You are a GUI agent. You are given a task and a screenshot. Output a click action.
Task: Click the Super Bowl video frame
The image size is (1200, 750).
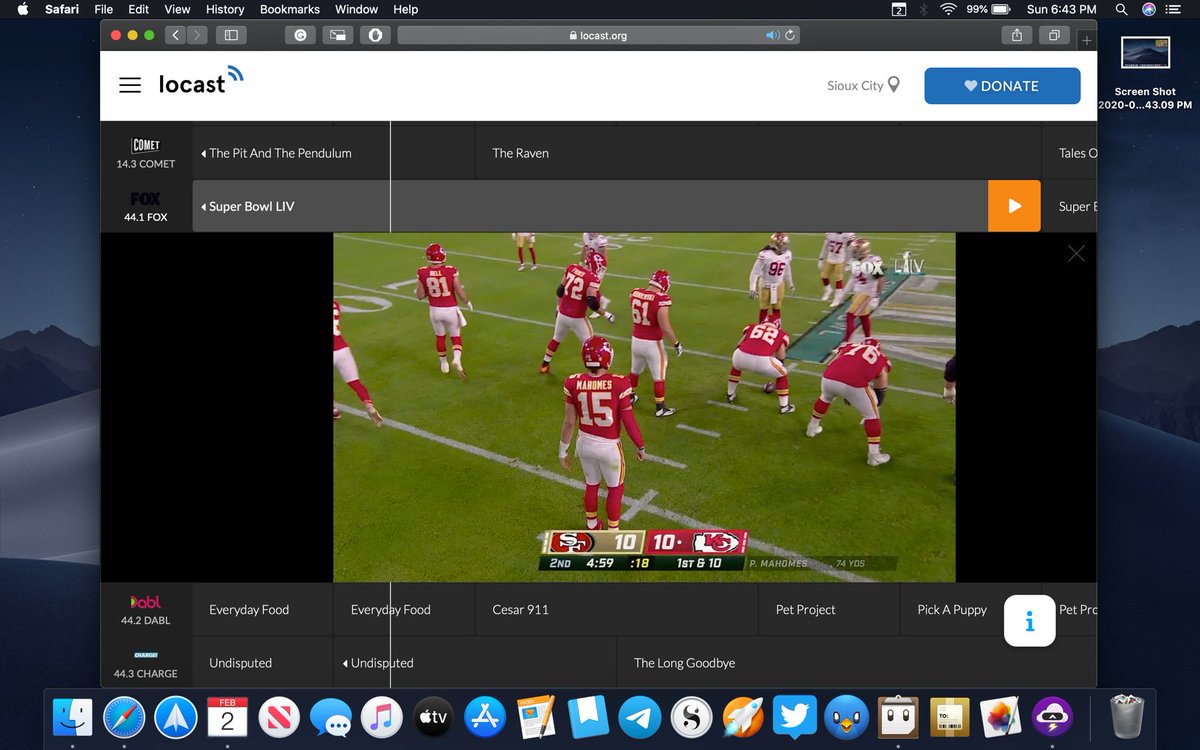coord(644,407)
